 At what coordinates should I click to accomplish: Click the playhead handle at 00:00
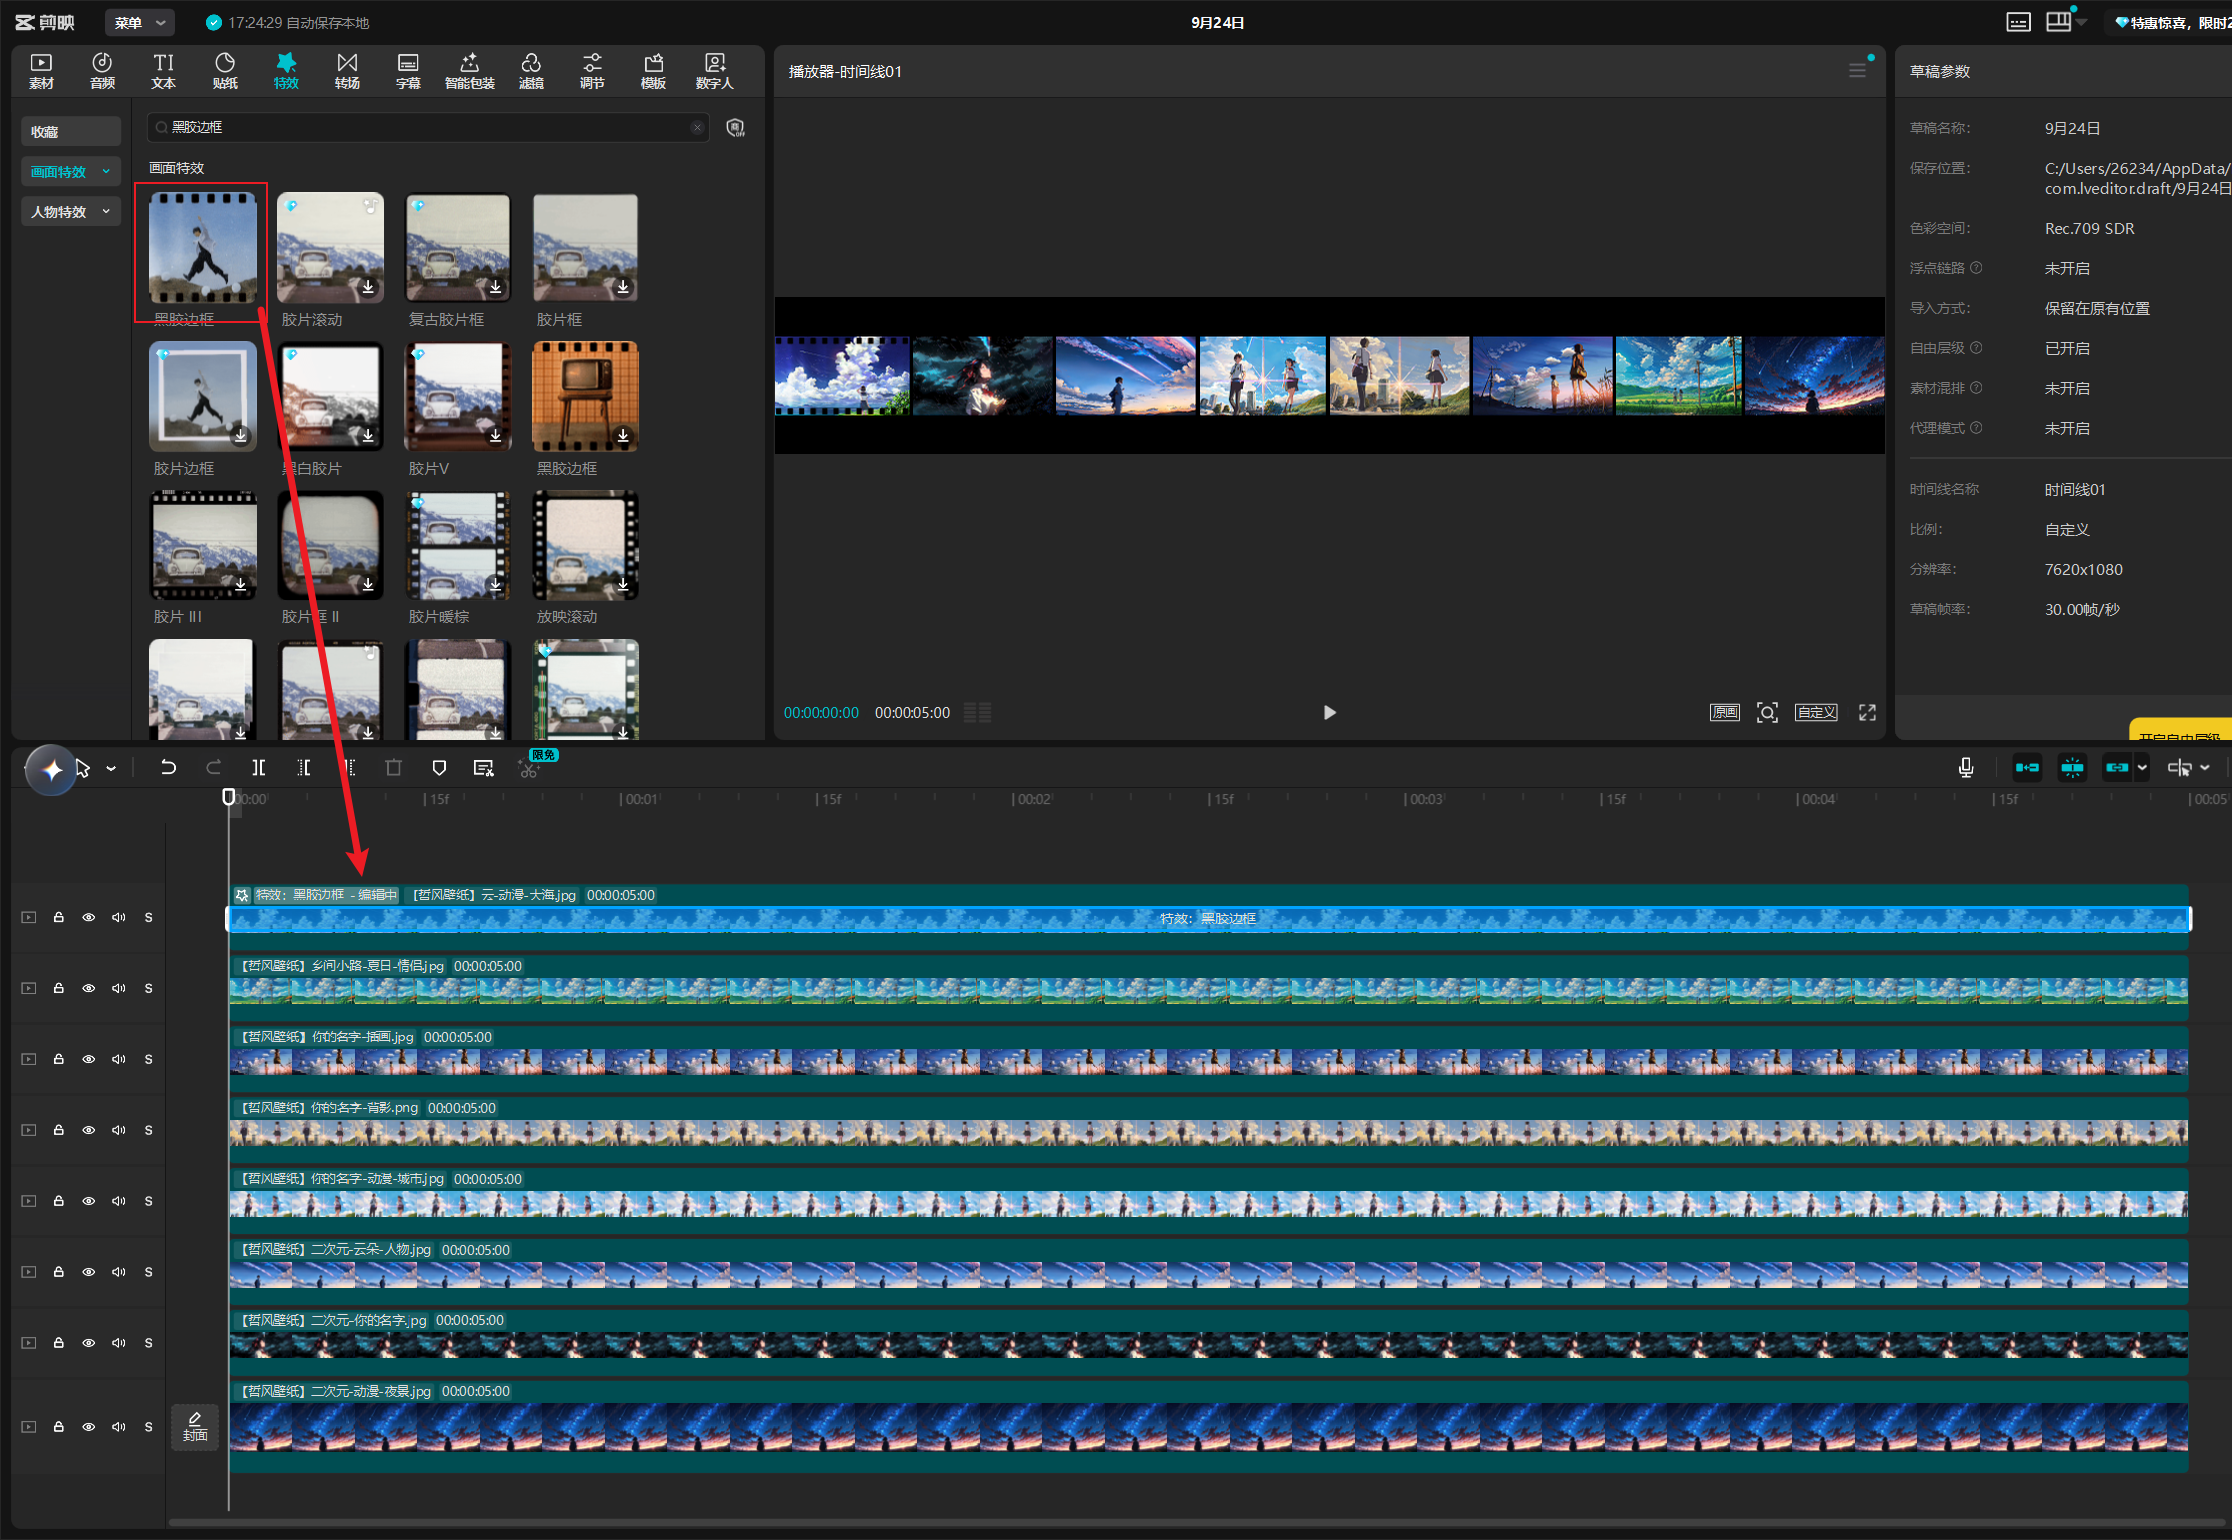229,797
